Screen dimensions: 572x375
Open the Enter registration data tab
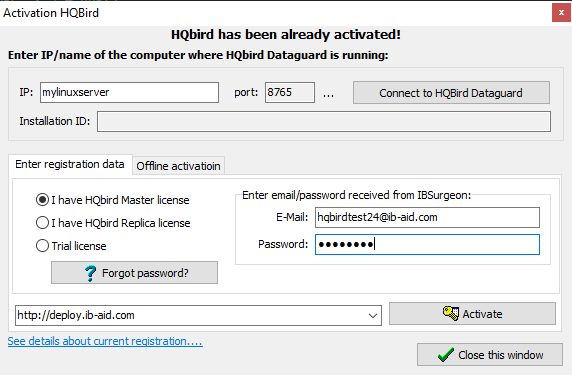tap(70, 164)
